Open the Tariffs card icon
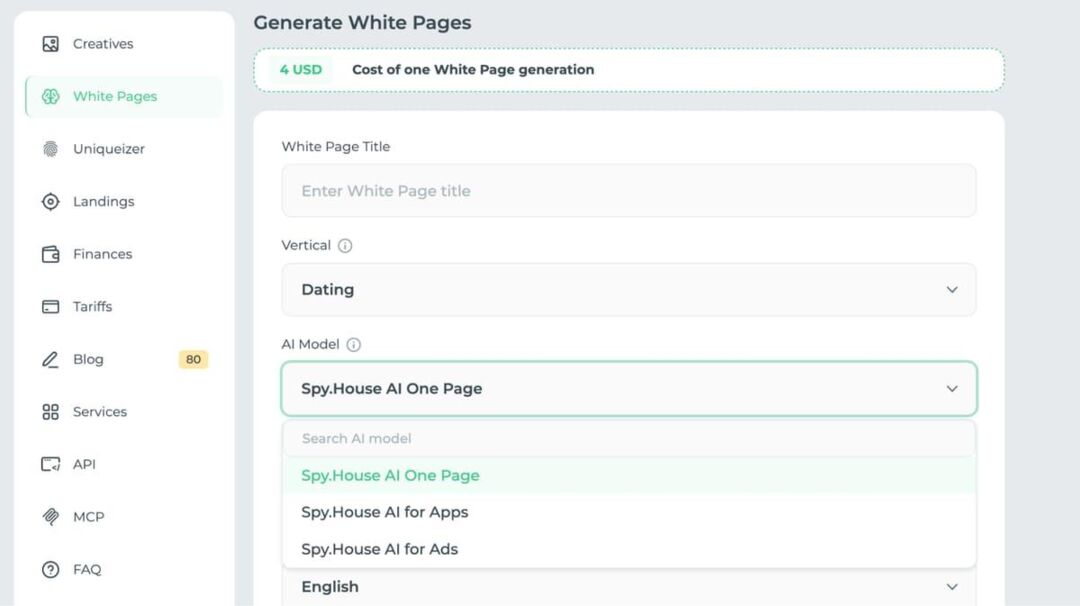The image size is (1080, 606). point(50,306)
